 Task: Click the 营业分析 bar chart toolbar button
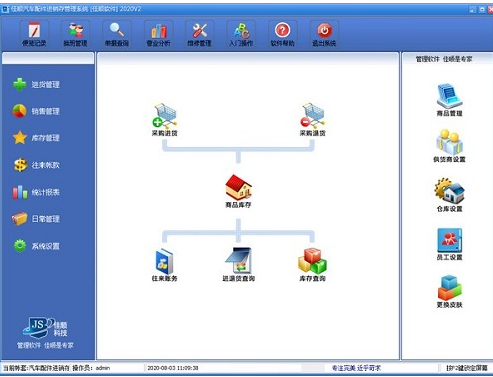click(x=158, y=34)
